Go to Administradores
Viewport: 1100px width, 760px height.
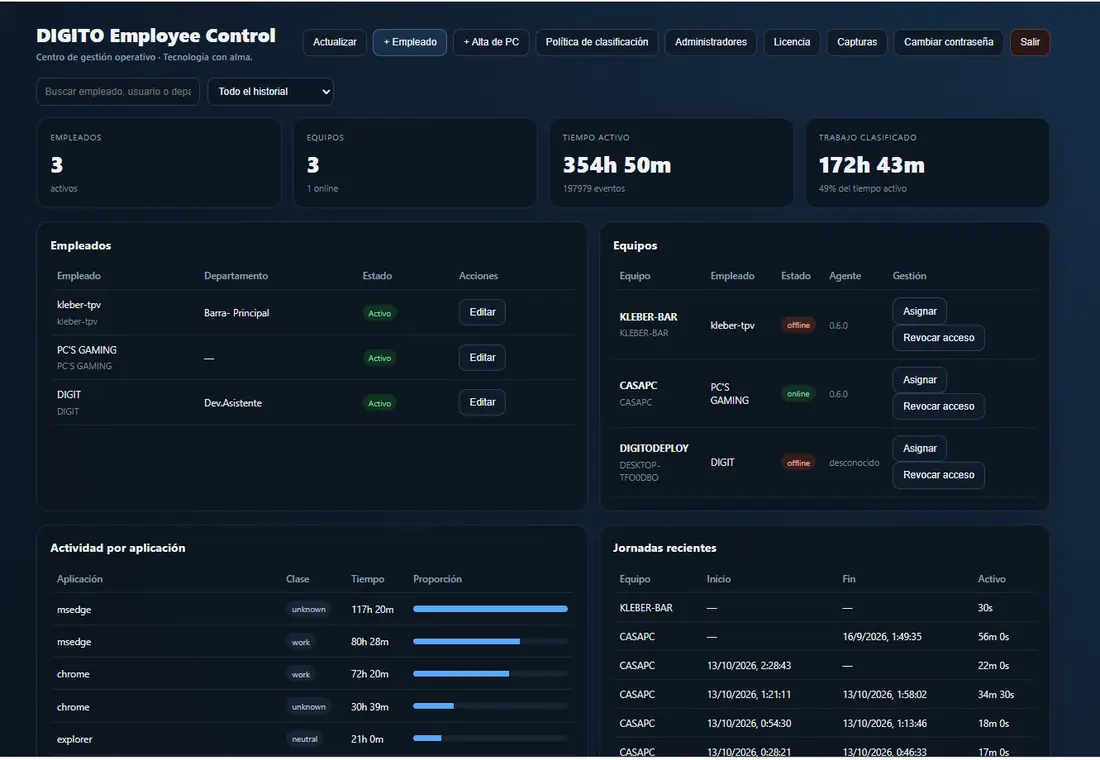tap(711, 42)
